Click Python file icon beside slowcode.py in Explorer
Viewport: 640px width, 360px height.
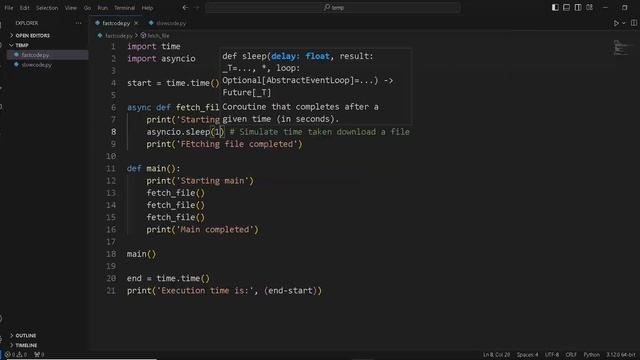16,64
